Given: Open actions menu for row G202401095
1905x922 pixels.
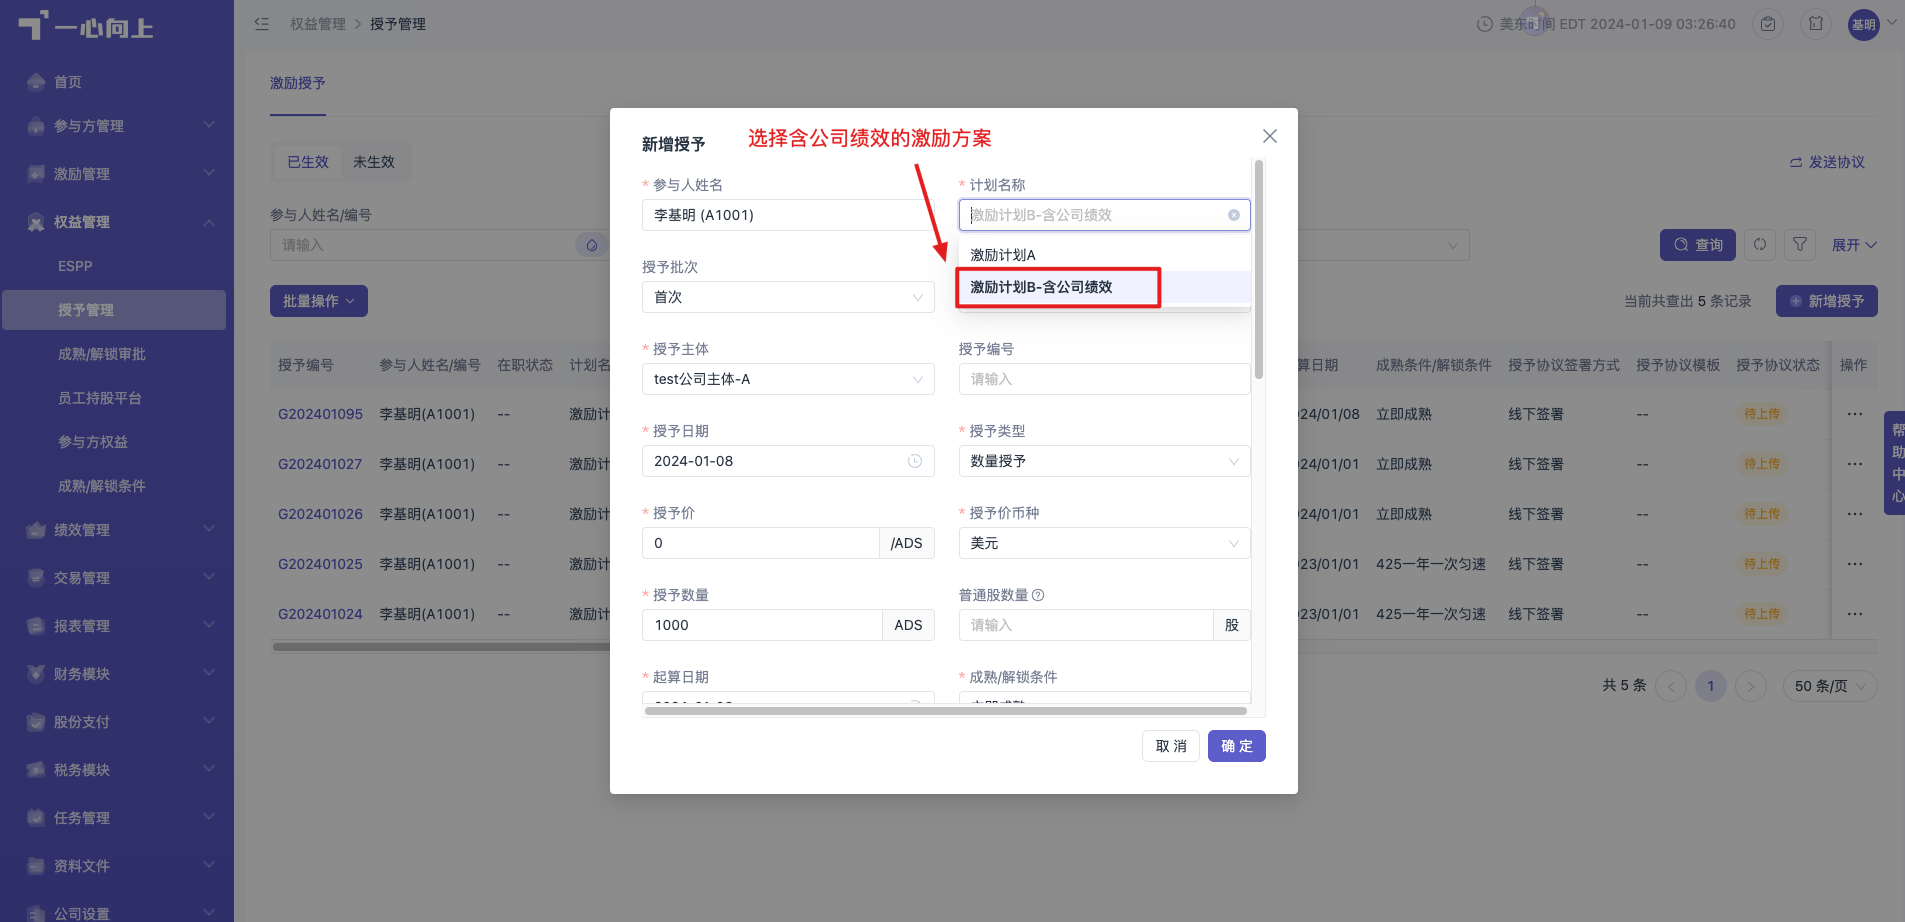Looking at the screenshot, I should (1855, 414).
